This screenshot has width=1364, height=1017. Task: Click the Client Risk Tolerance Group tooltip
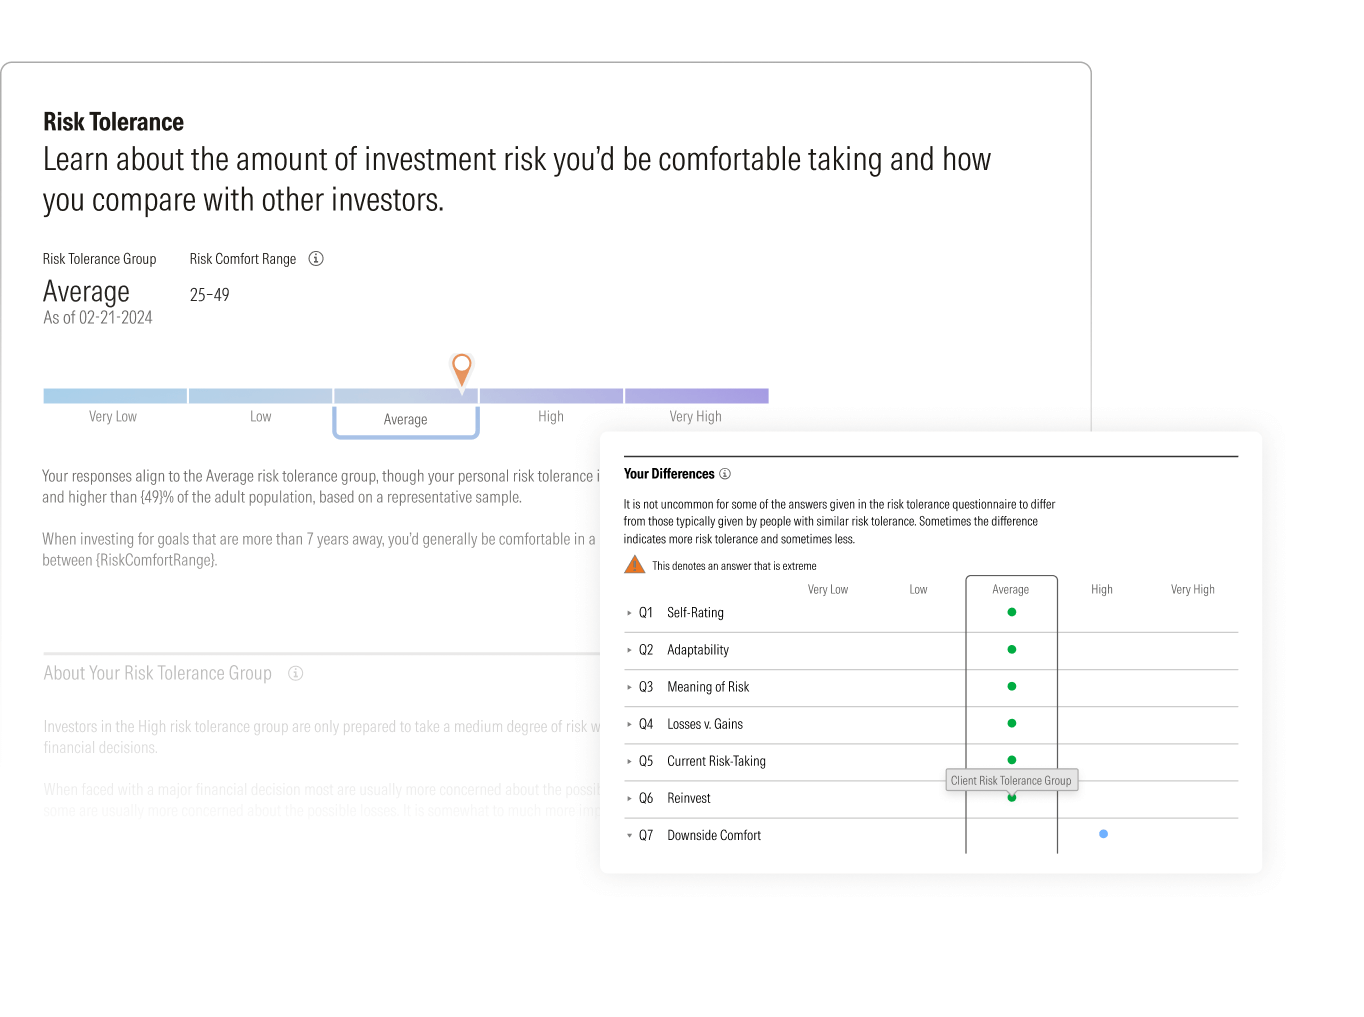click(x=1011, y=781)
